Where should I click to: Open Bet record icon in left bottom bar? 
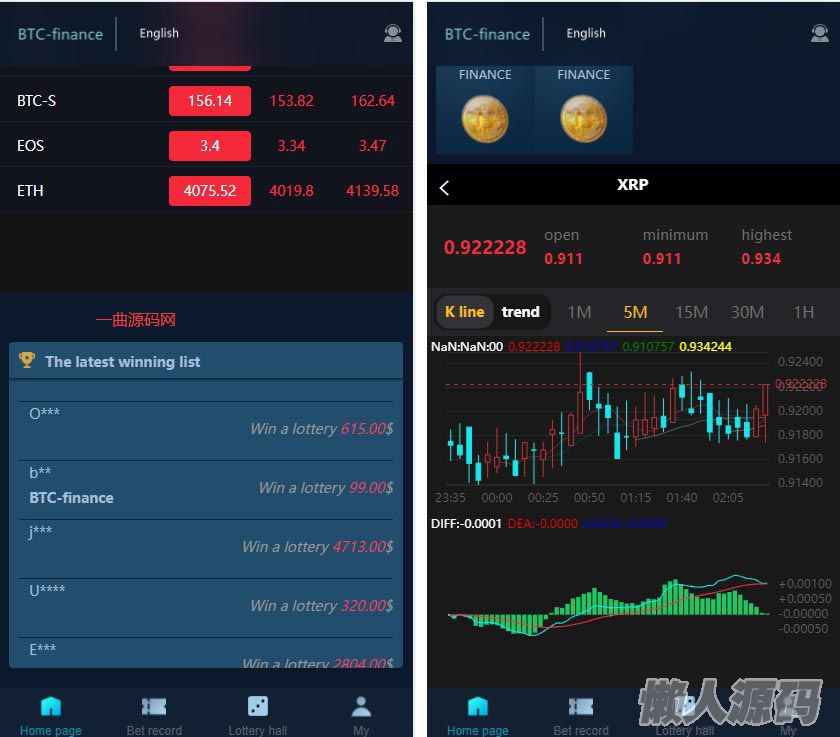(x=154, y=706)
